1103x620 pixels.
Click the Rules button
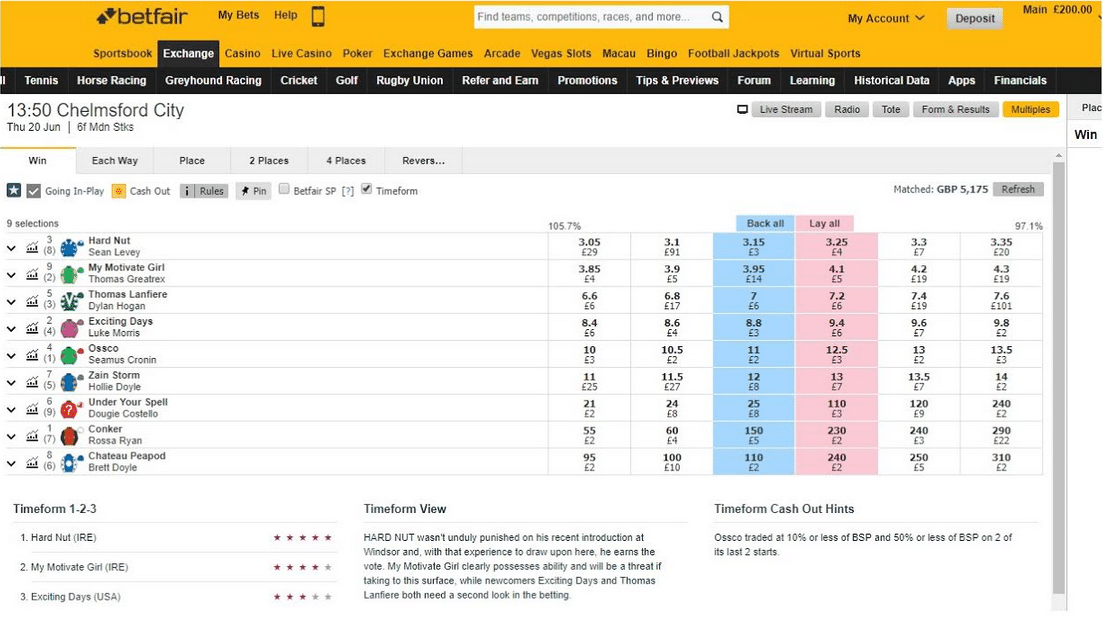click(x=204, y=191)
